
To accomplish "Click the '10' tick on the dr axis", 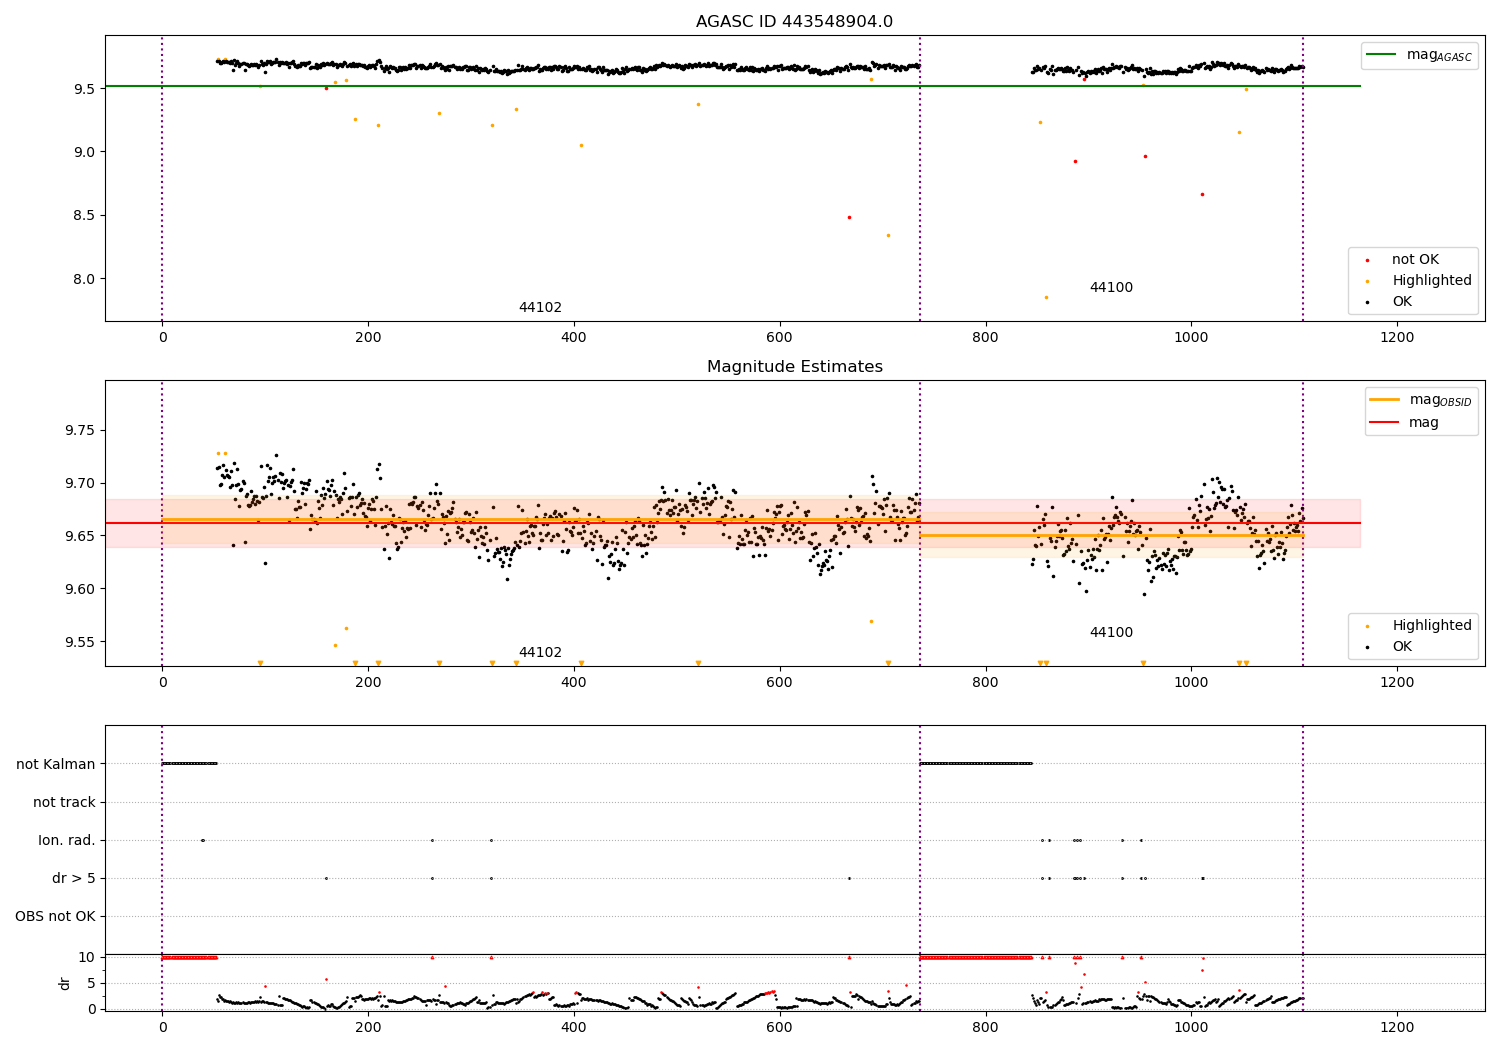I will point(86,958).
